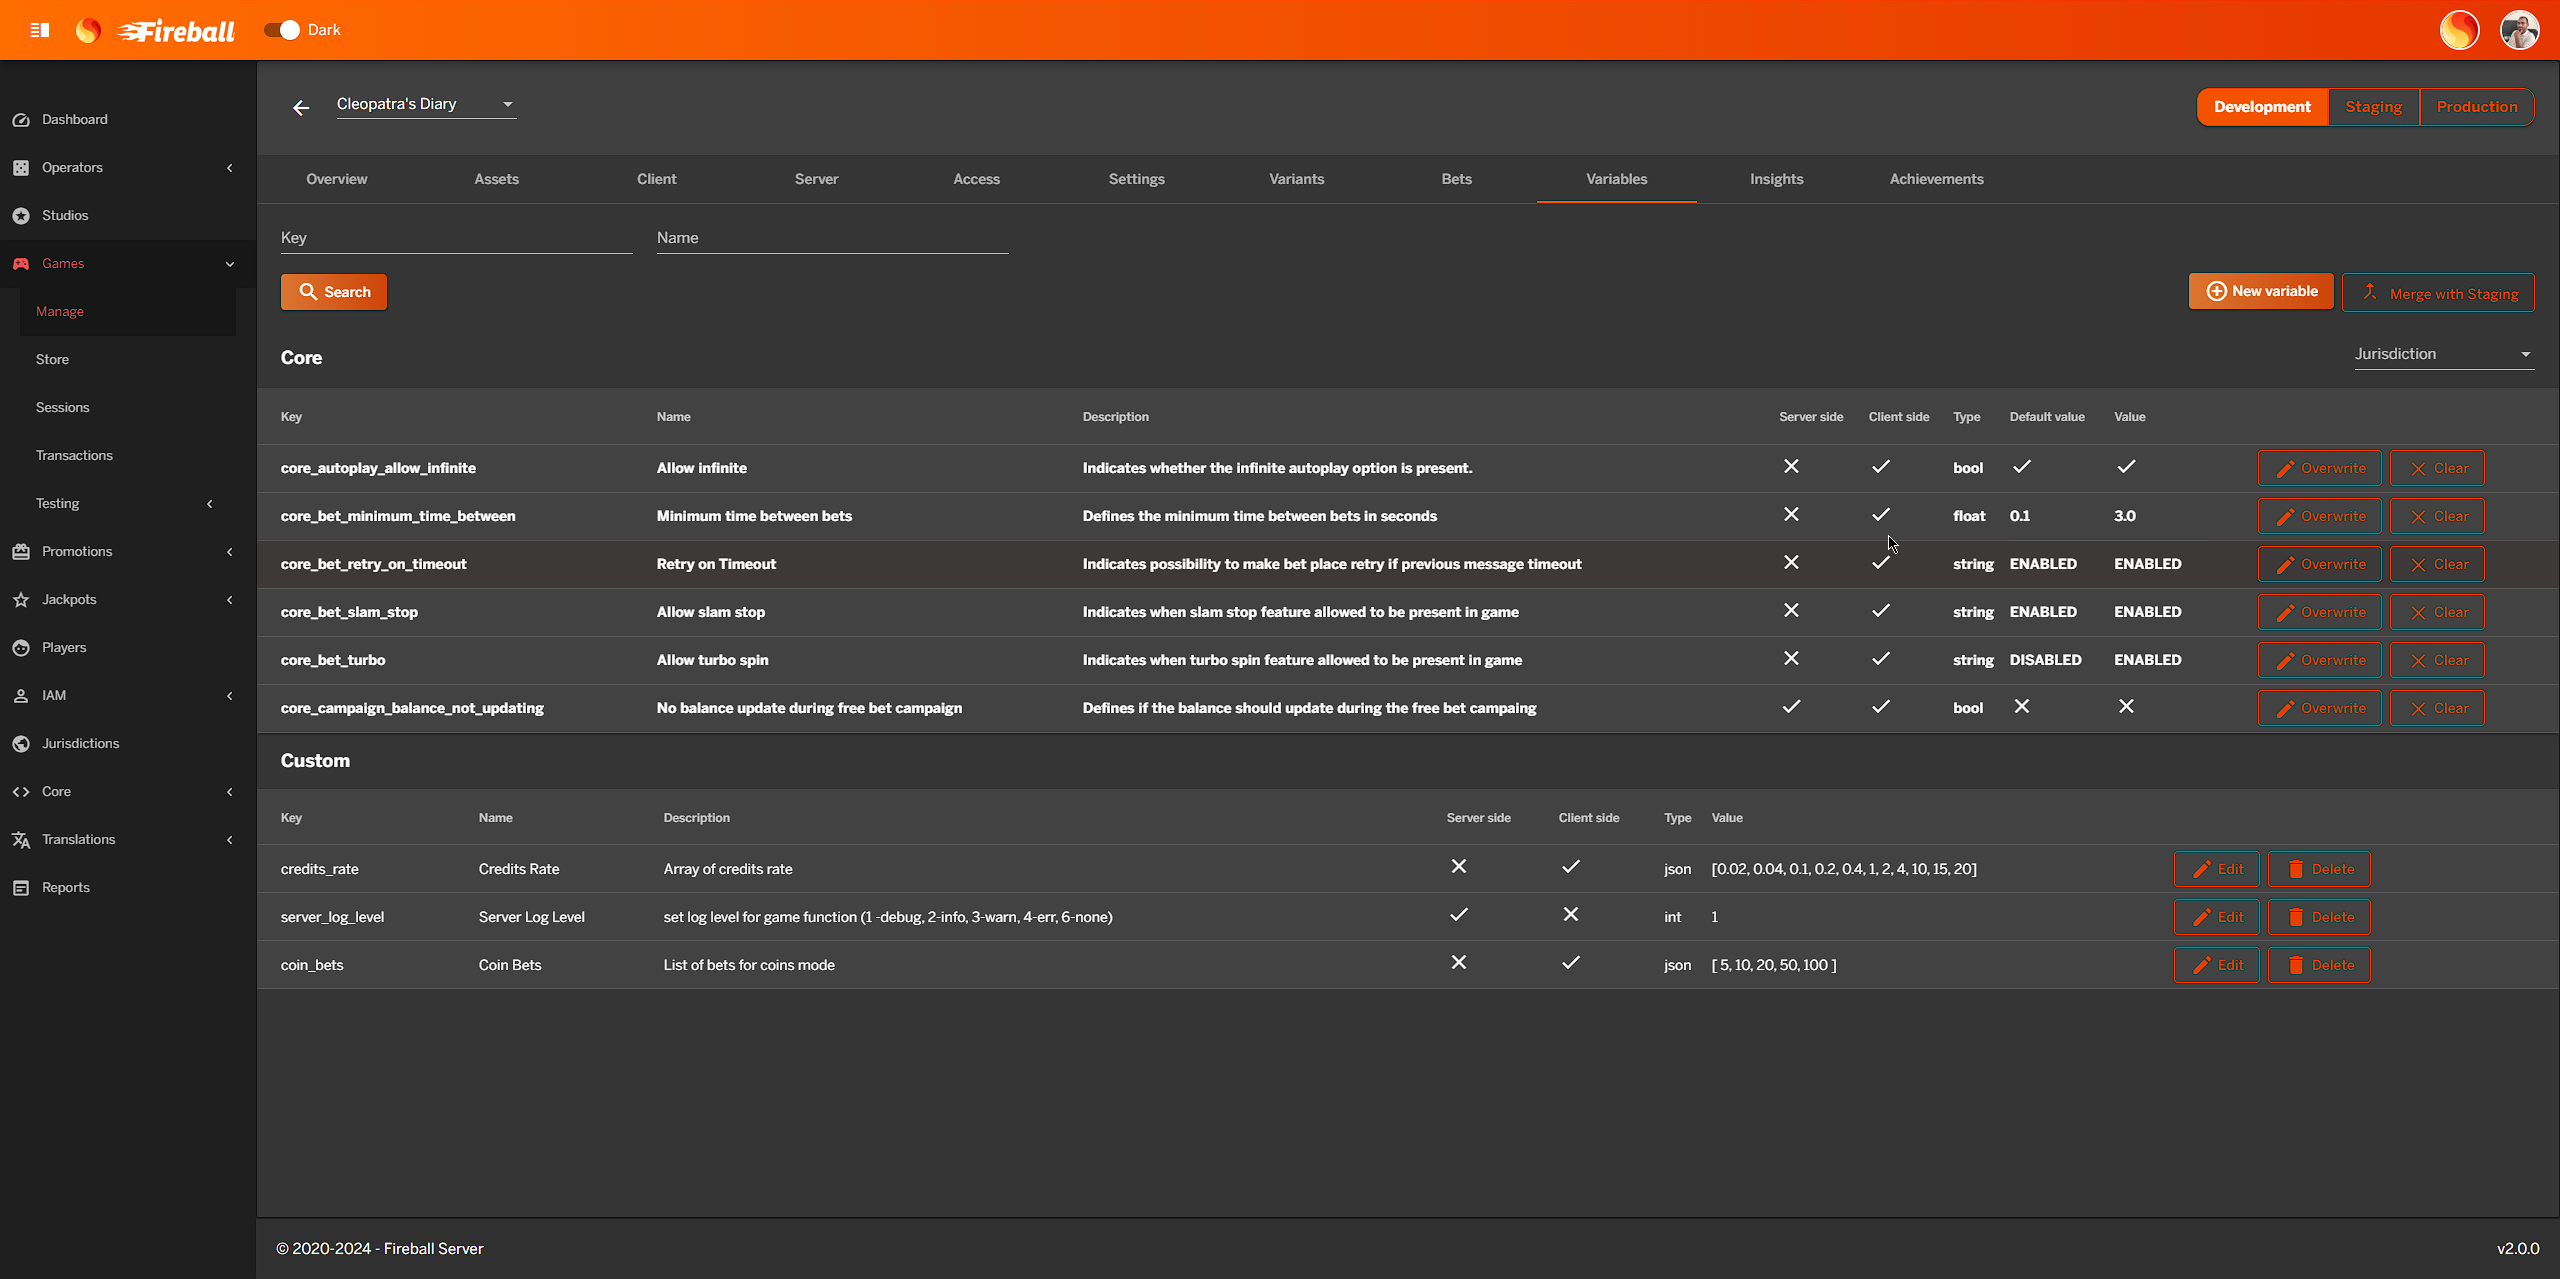Collapse the sidebar using the hamburger icon
The width and height of the screenshot is (2560, 1279).
click(40, 30)
